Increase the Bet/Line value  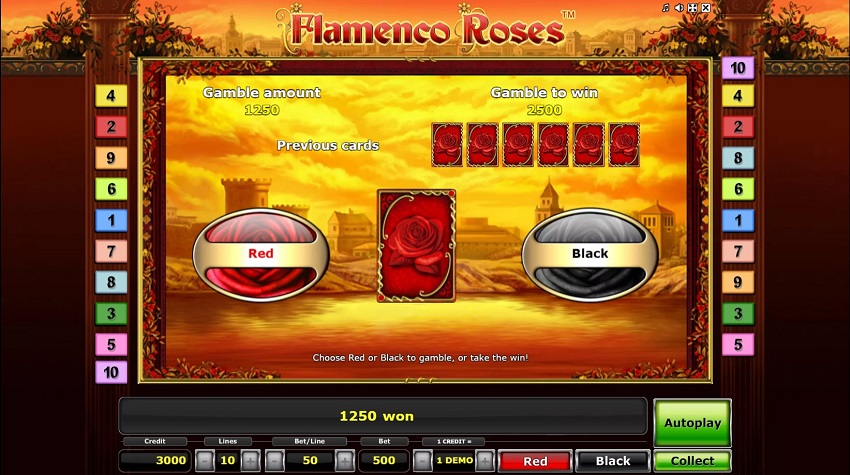click(345, 461)
